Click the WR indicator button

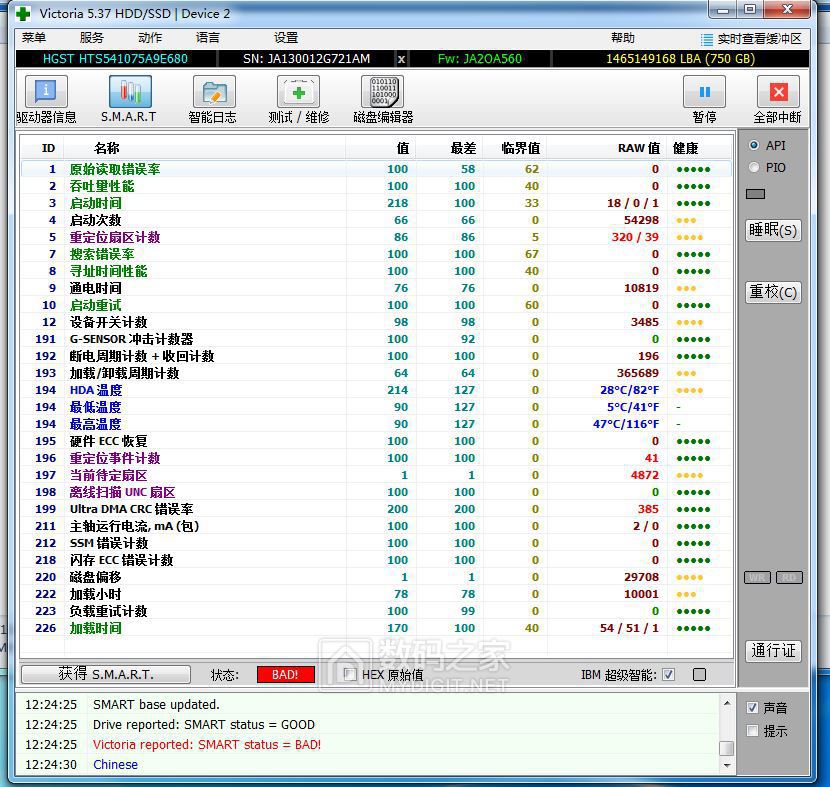tap(757, 577)
